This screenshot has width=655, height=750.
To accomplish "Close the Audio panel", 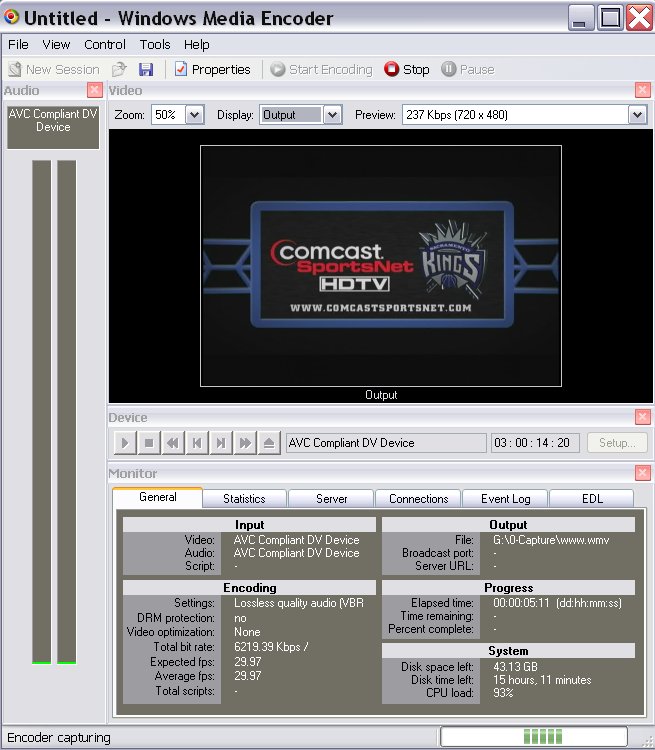I will (x=95, y=90).
